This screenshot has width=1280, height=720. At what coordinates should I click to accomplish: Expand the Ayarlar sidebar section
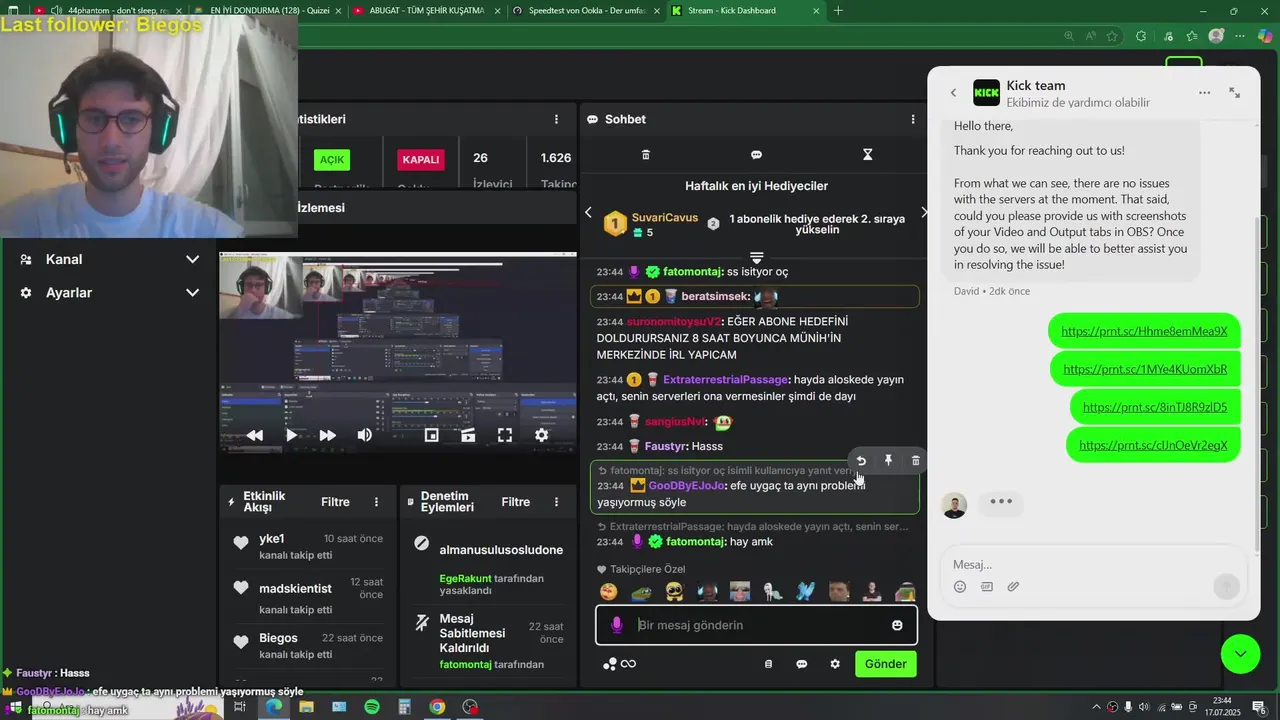pos(110,293)
